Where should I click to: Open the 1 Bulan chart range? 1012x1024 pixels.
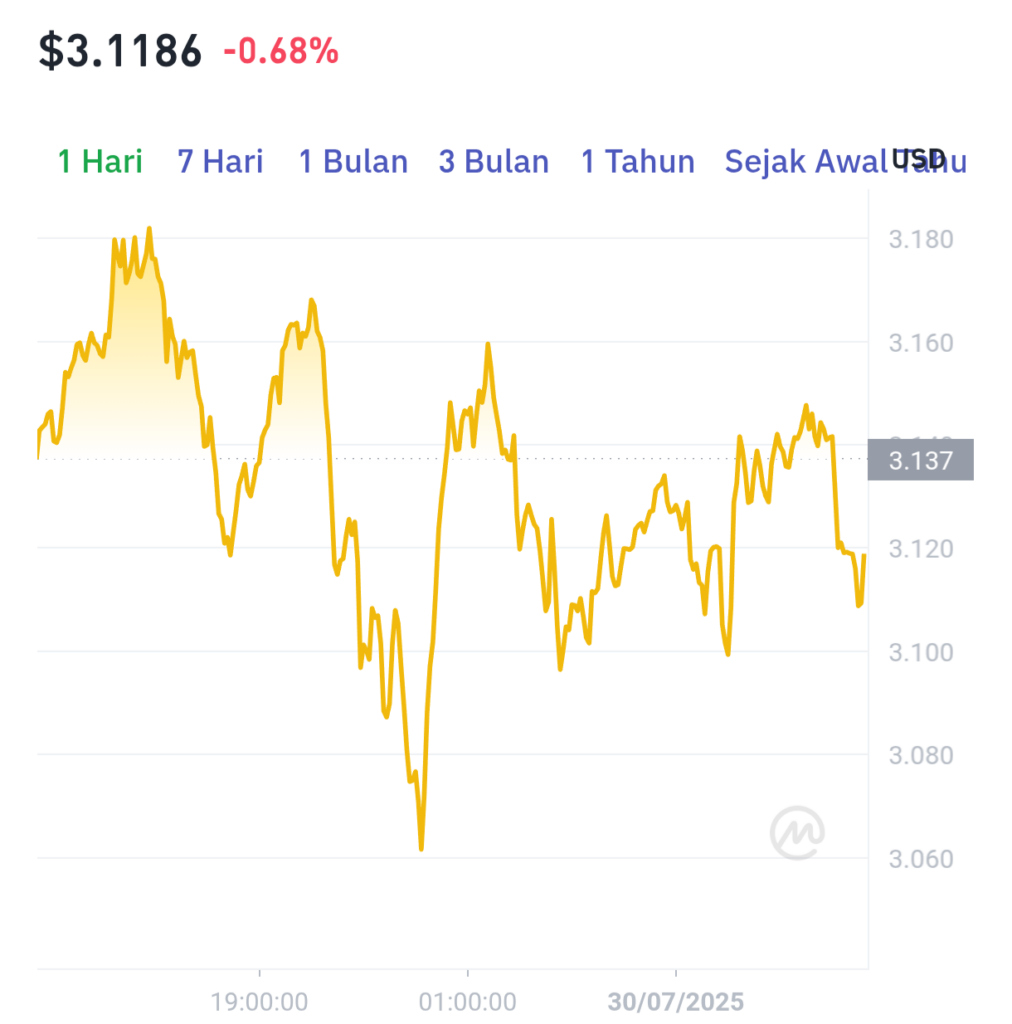(353, 161)
